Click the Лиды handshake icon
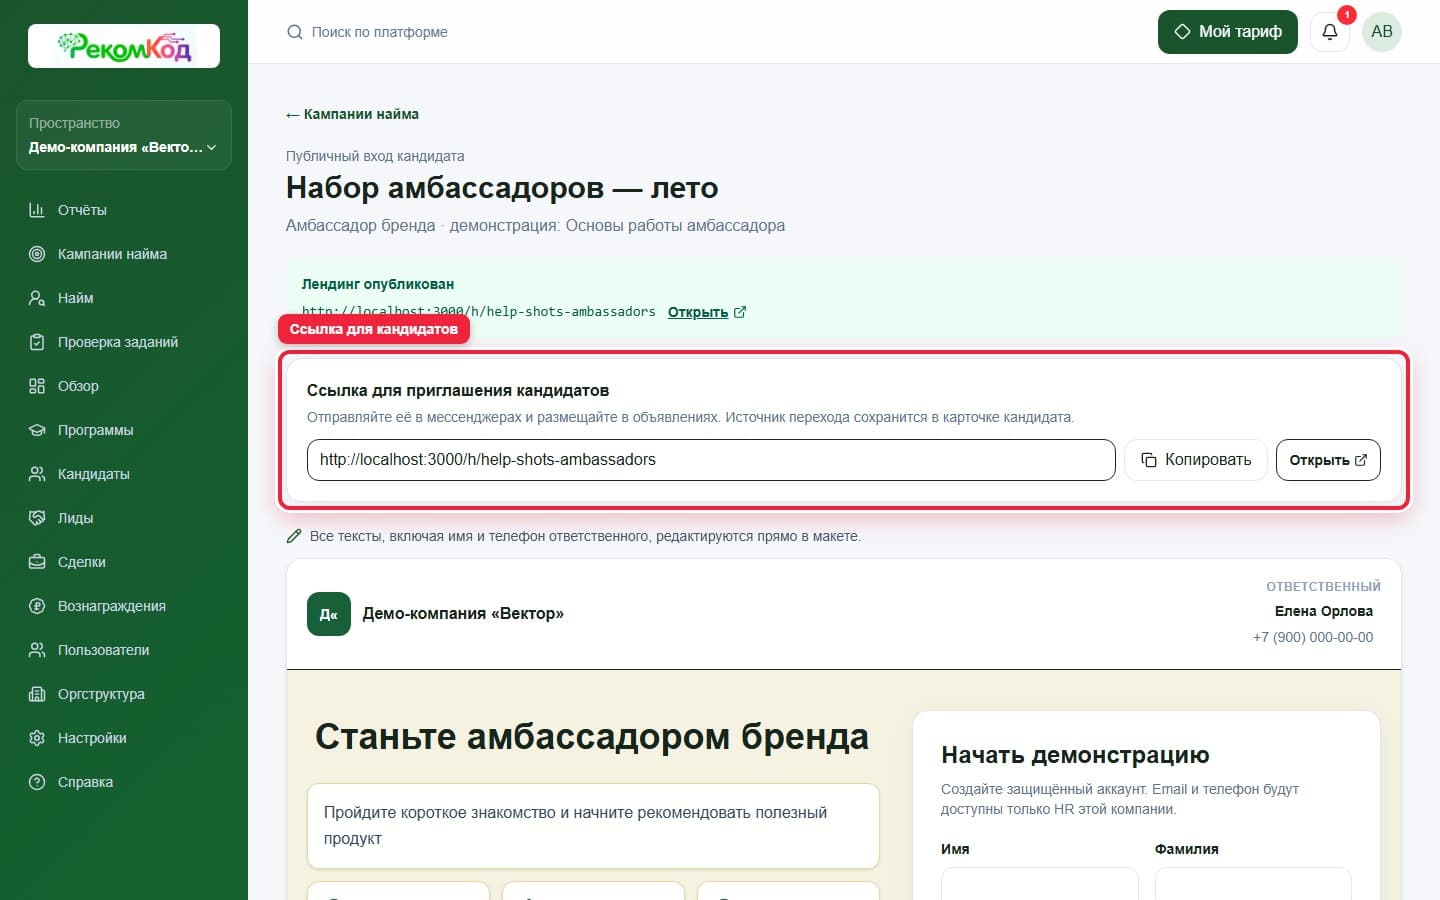 [x=37, y=518]
